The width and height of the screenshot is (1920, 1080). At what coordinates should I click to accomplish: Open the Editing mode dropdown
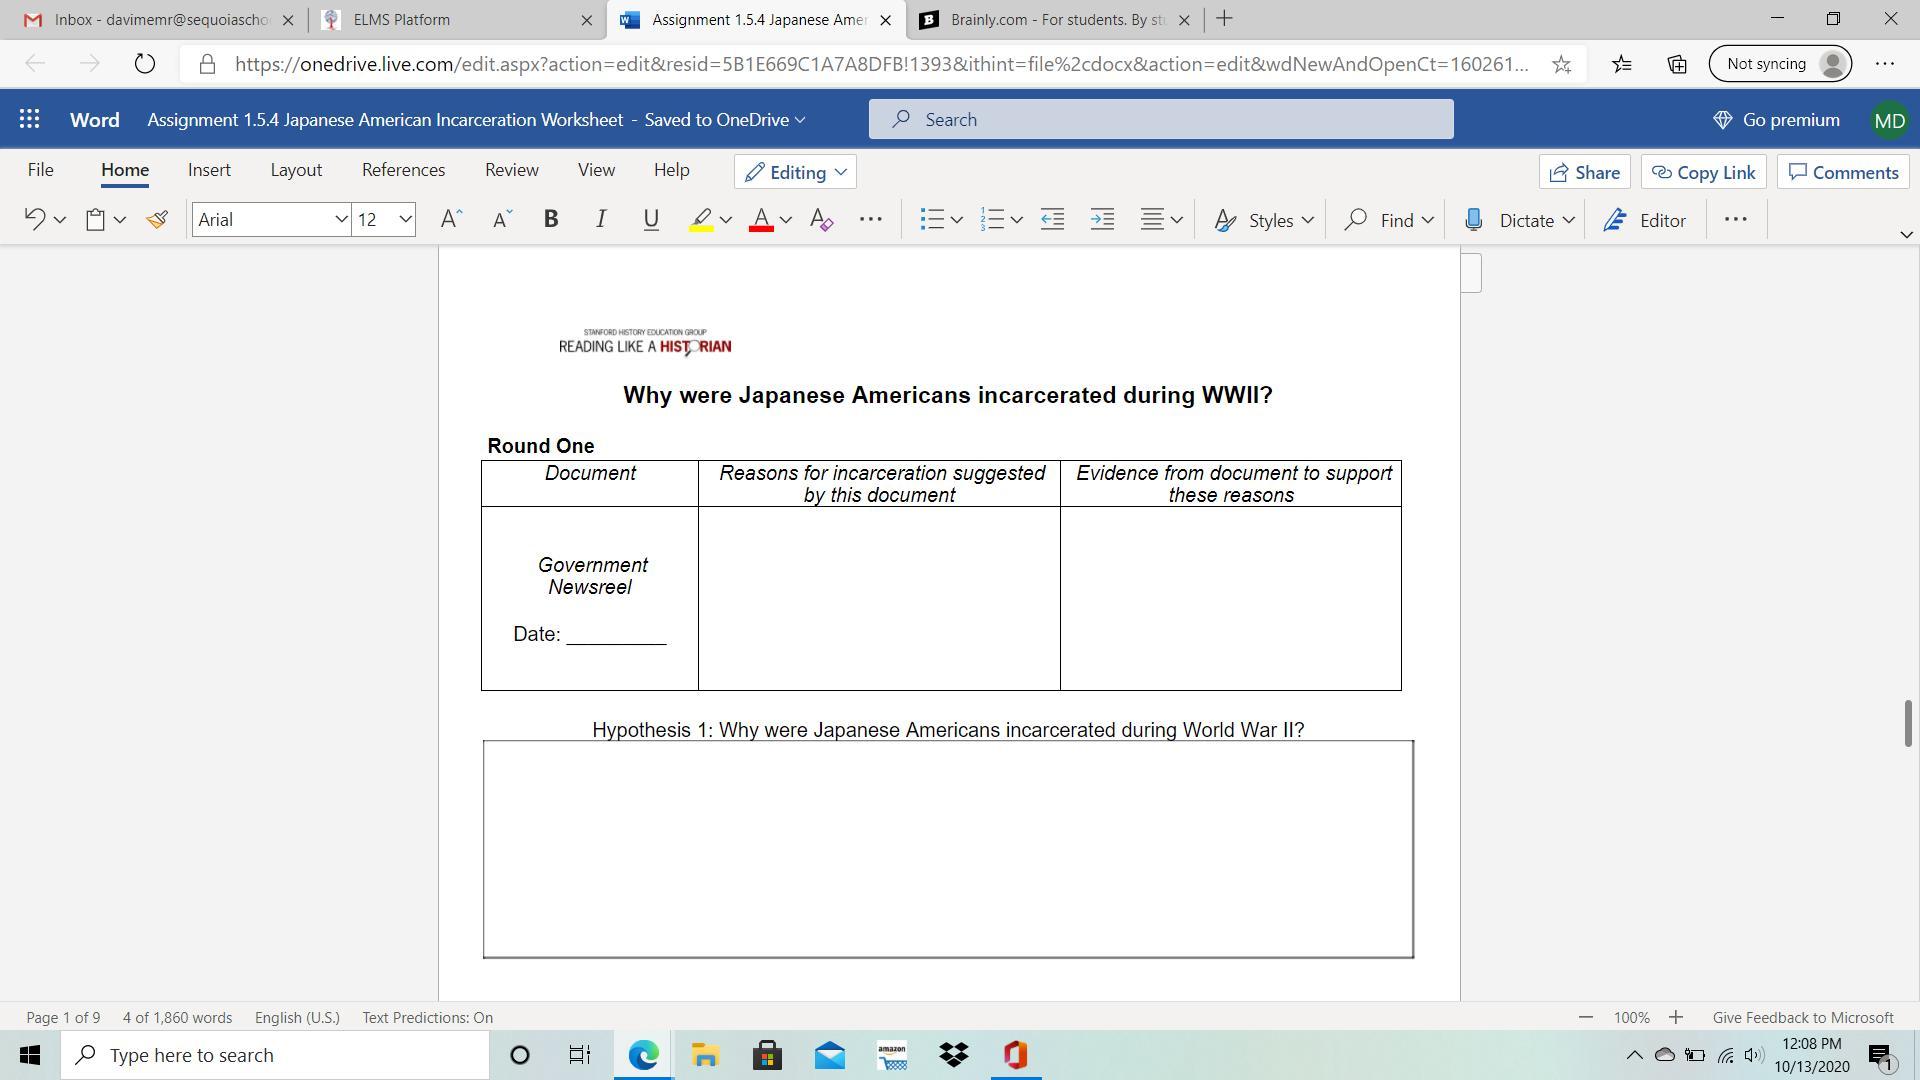click(x=795, y=172)
